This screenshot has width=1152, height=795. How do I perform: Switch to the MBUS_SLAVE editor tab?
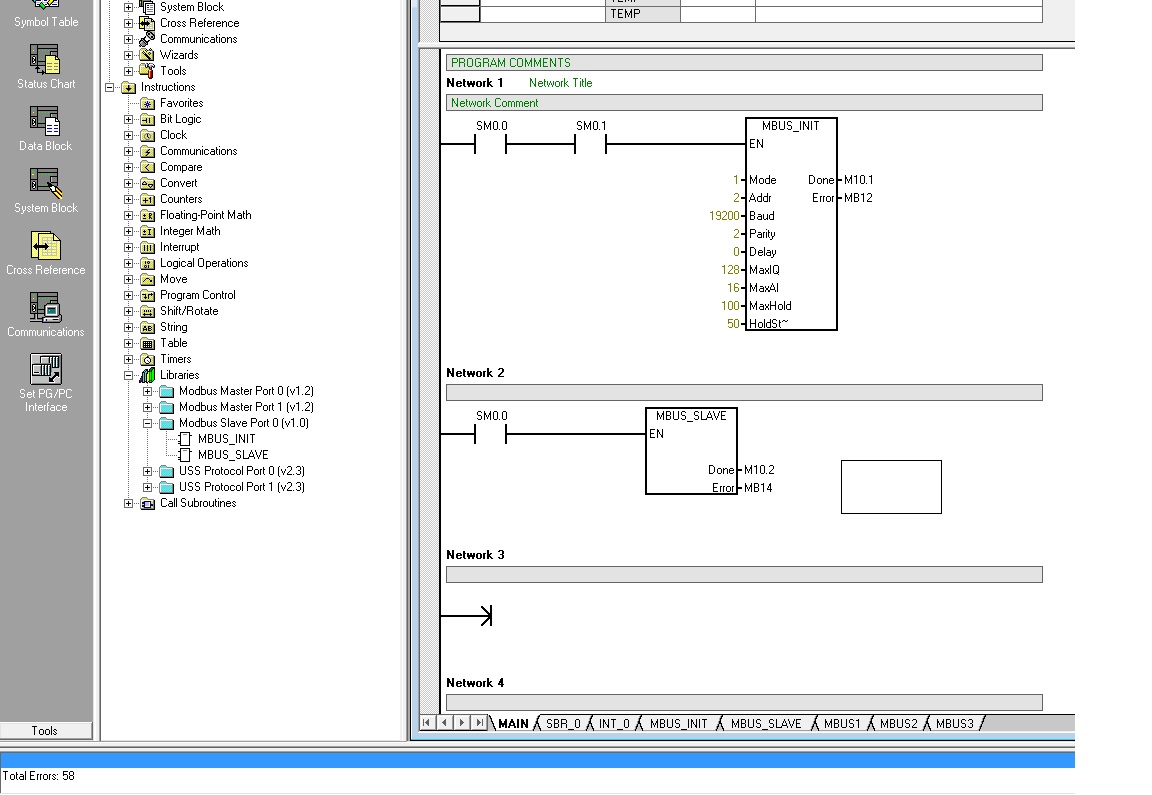[x=765, y=724]
